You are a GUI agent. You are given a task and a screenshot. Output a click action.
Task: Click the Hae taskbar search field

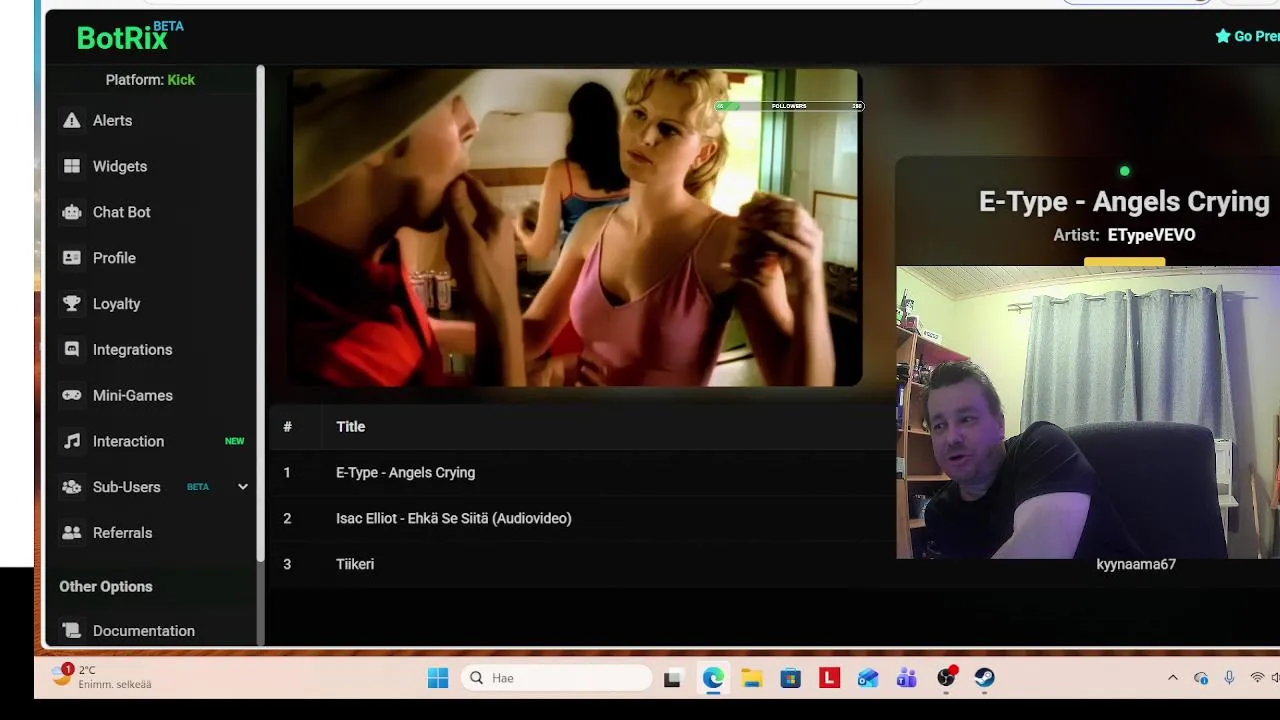[x=557, y=678]
